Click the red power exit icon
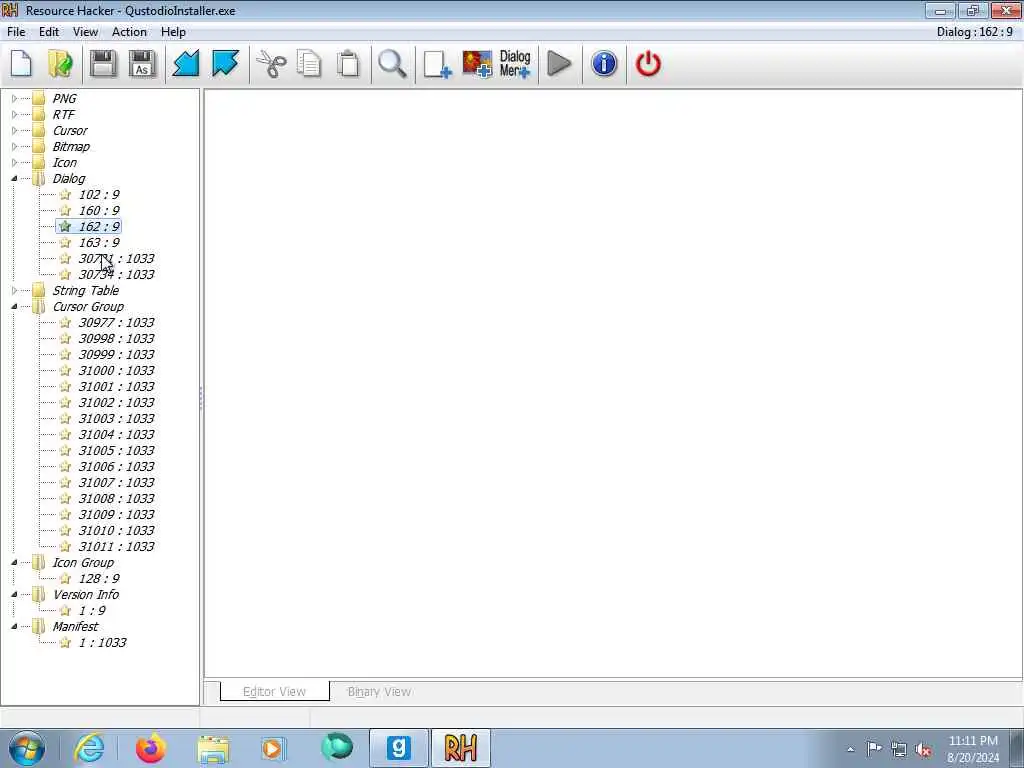 click(x=648, y=64)
